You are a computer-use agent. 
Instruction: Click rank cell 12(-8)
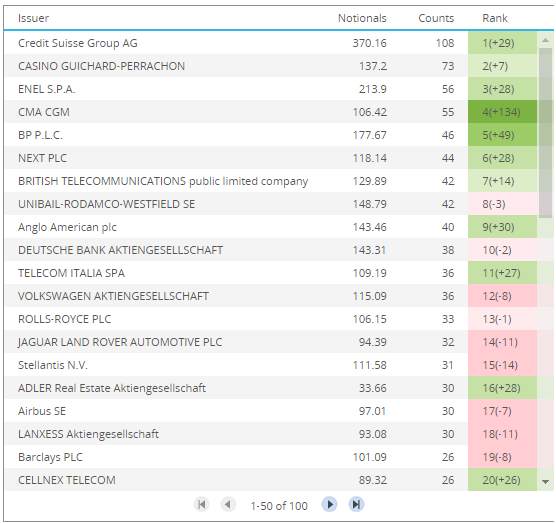point(502,296)
